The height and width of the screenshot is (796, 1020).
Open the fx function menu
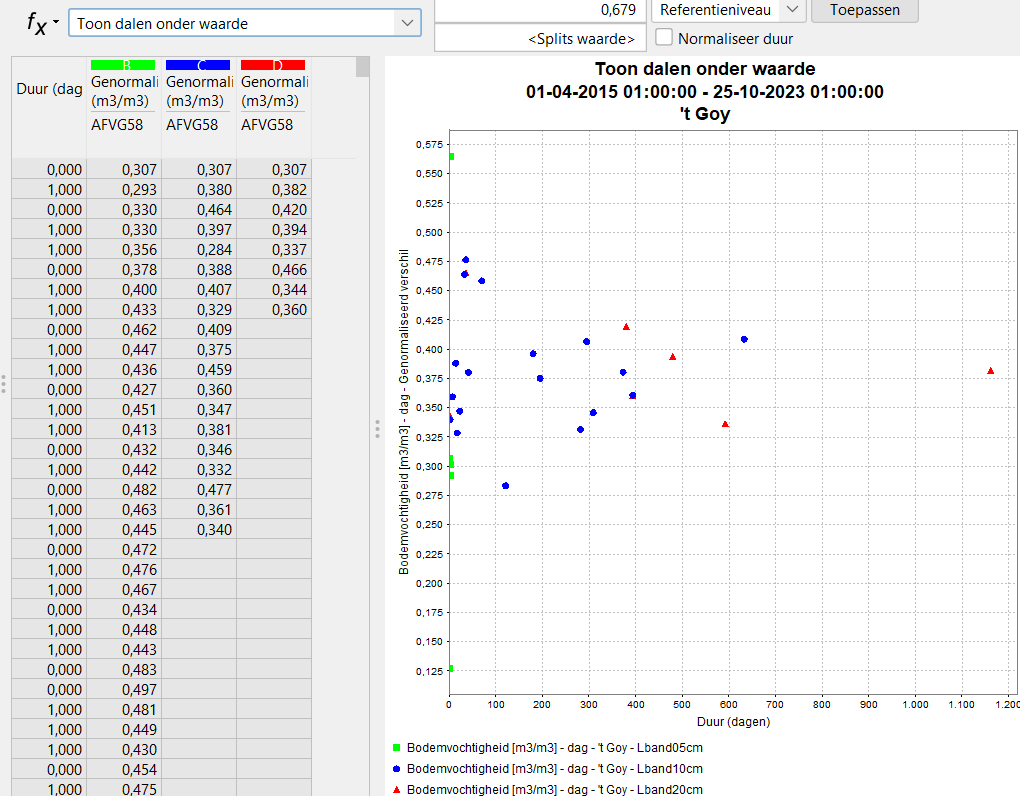(43, 23)
